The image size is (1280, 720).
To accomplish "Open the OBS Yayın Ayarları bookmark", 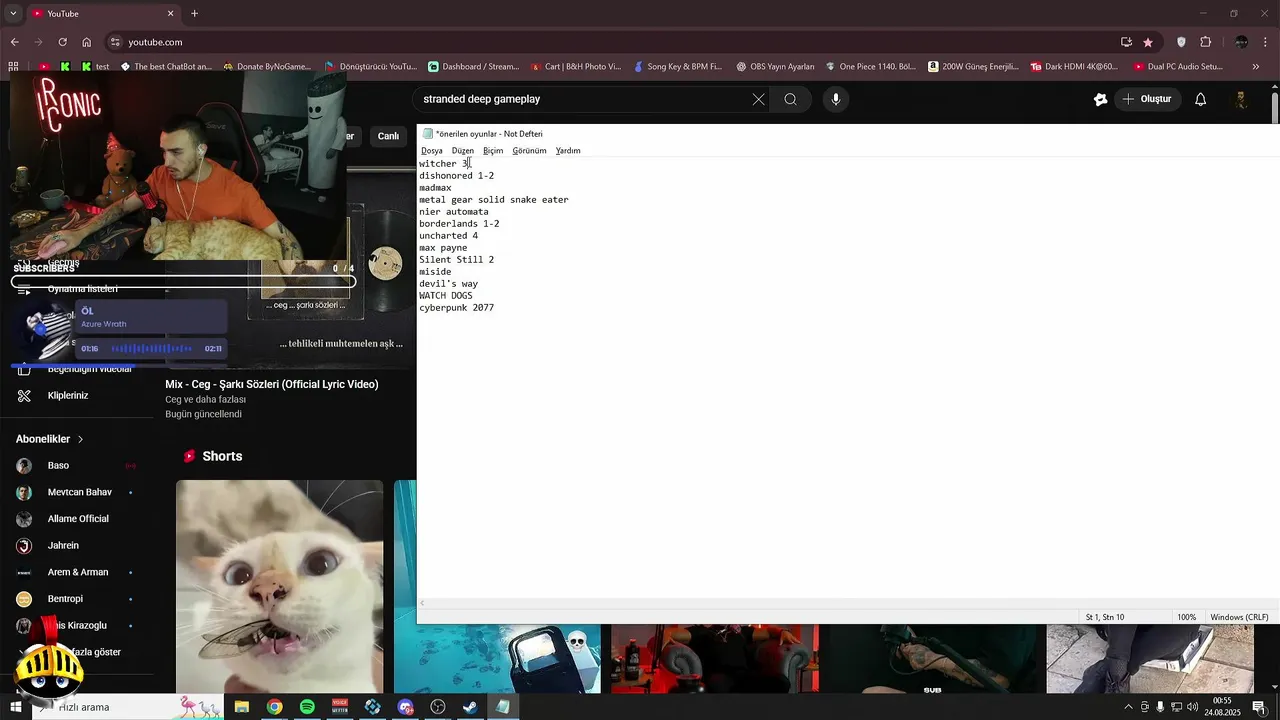I will 775,67.
